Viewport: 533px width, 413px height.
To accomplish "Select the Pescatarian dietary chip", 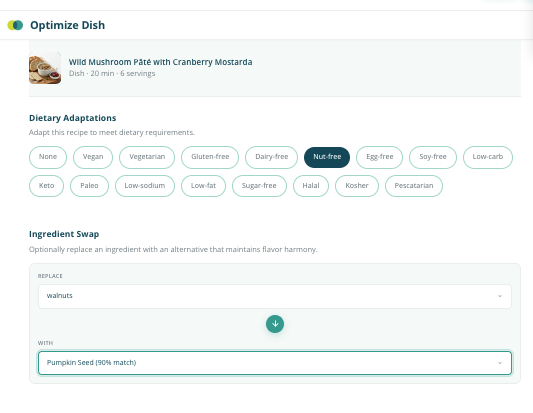I will tap(414, 186).
